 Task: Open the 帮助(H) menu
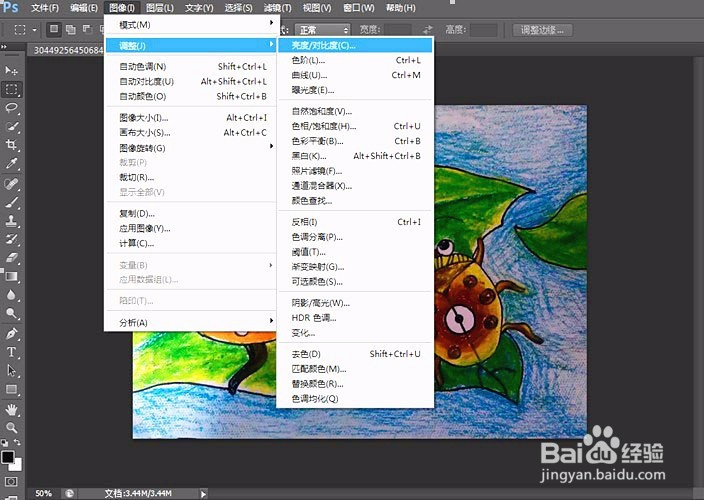400,8
